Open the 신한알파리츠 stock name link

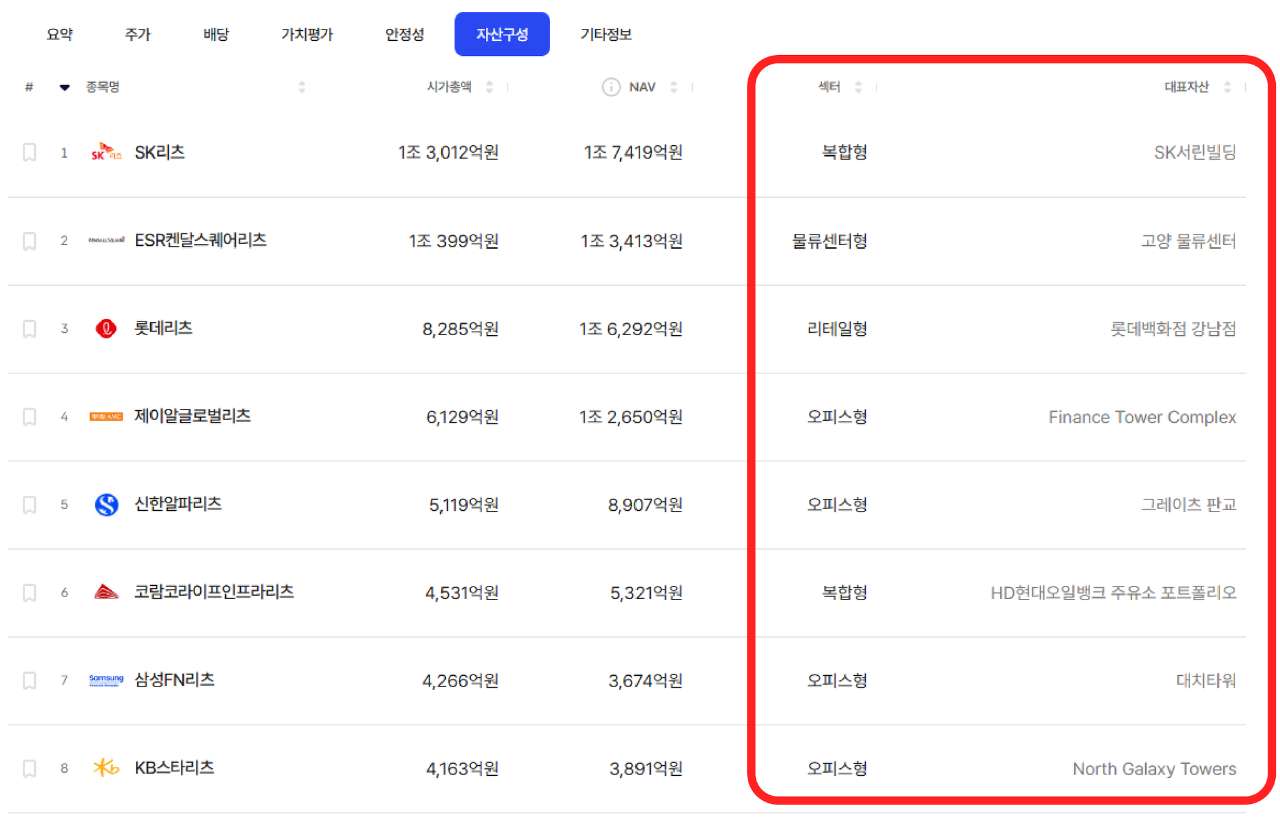click(178, 505)
